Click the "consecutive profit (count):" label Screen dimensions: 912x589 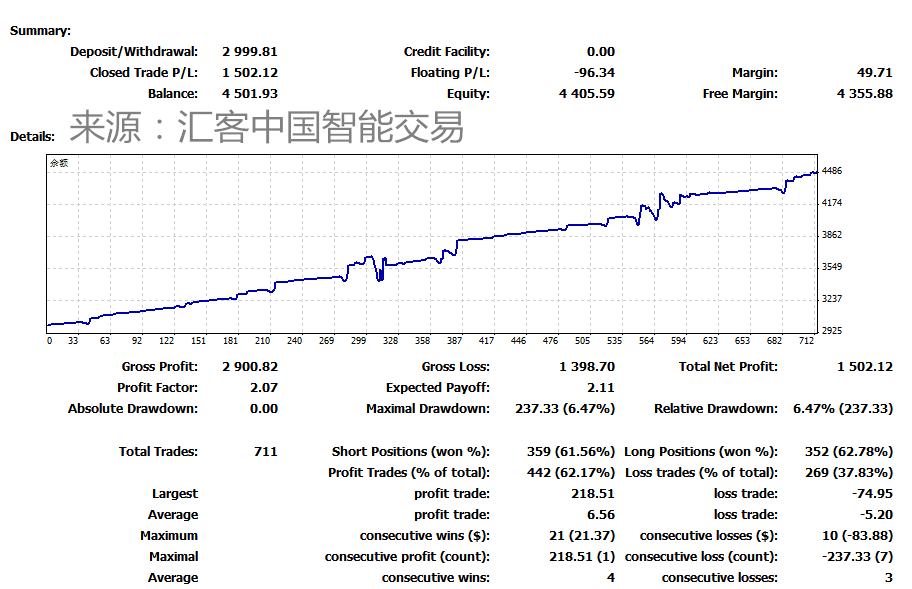[407, 556]
